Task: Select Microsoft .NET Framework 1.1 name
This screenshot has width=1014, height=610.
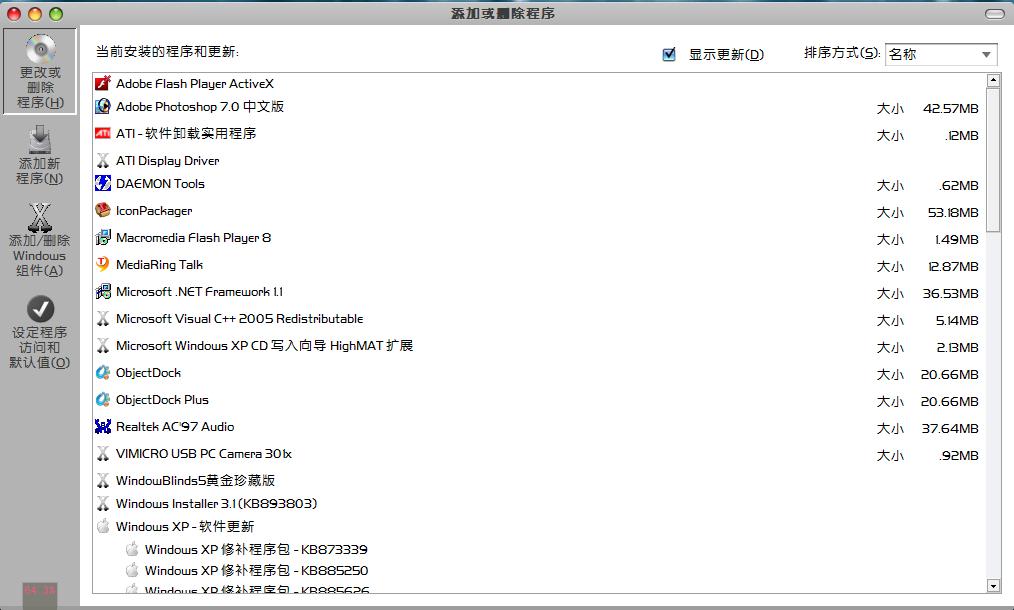Action: tap(199, 292)
